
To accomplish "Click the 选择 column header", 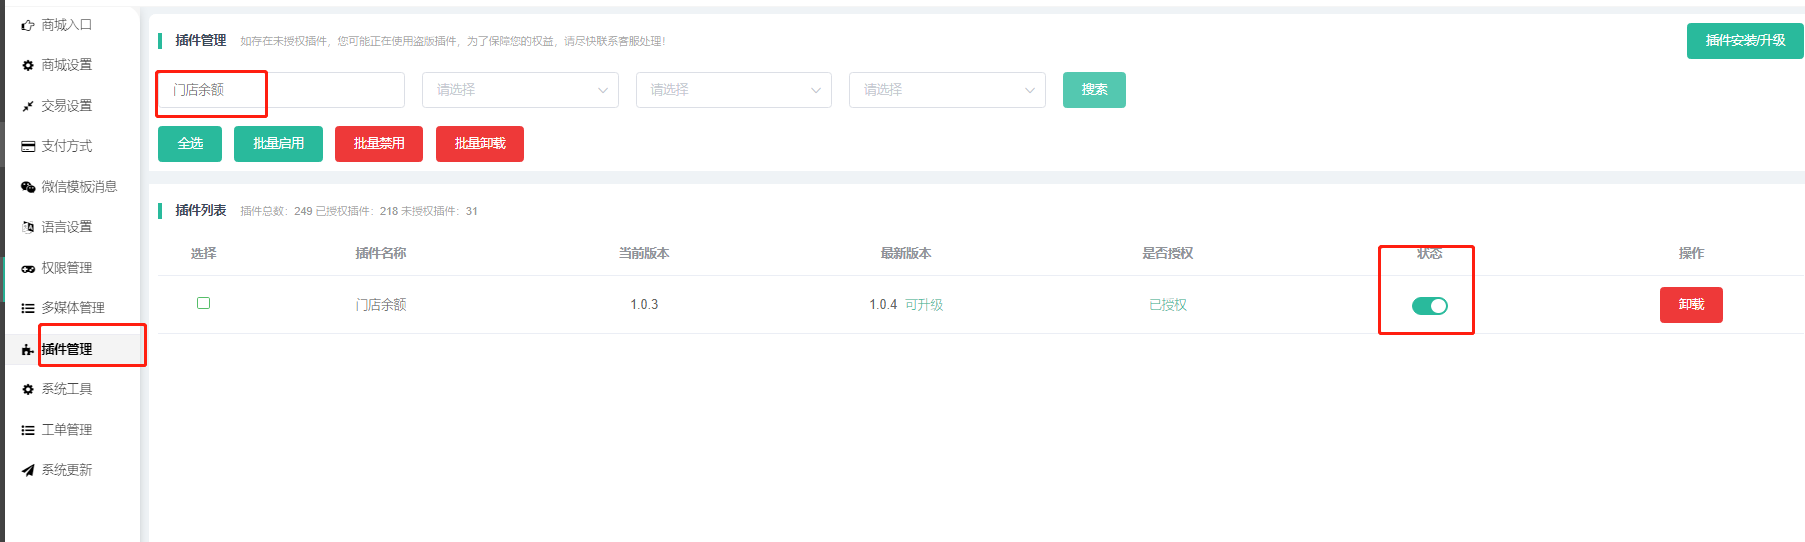I will [x=204, y=254].
